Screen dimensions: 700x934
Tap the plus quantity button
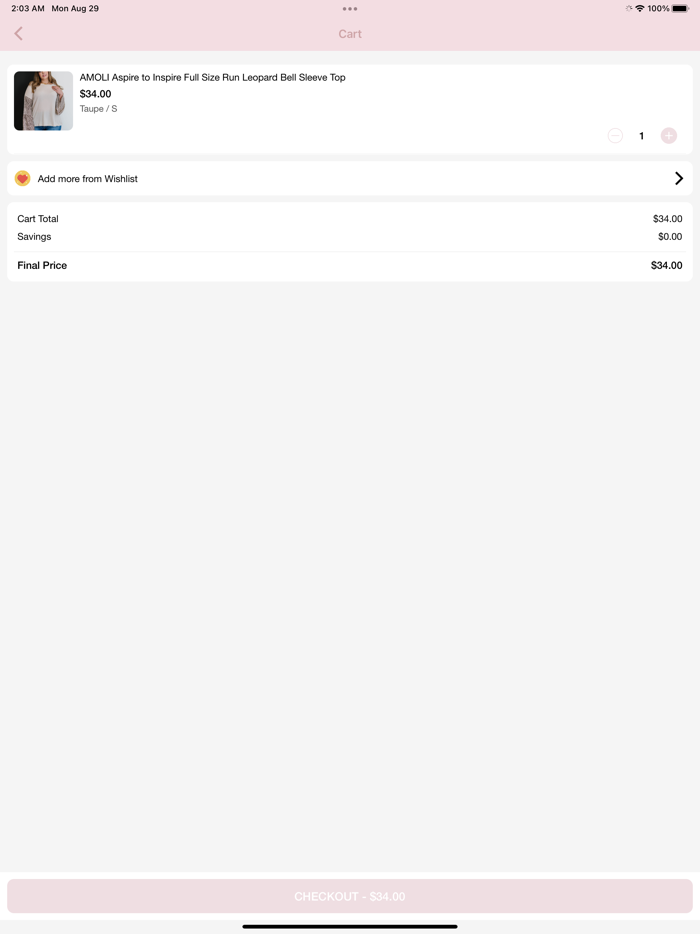pyautogui.click(x=669, y=136)
